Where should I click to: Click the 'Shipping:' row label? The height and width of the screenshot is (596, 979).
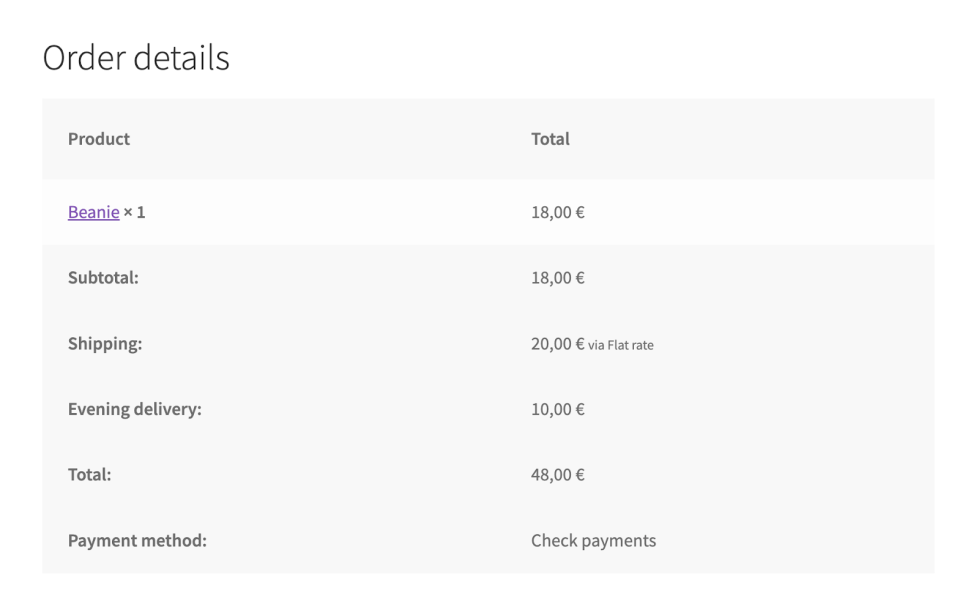tap(105, 344)
